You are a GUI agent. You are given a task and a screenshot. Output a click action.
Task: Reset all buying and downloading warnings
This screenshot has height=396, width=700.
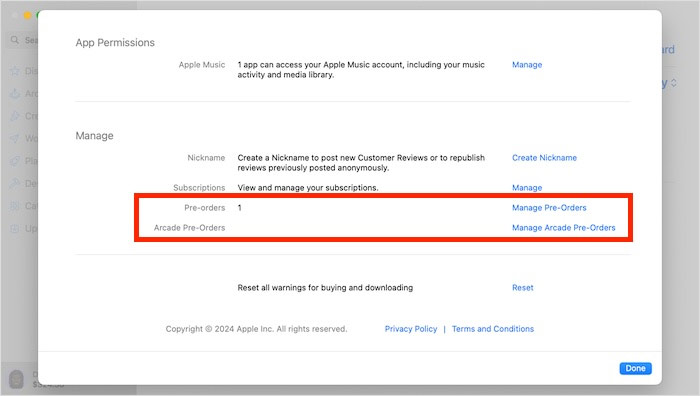coord(522,288)
